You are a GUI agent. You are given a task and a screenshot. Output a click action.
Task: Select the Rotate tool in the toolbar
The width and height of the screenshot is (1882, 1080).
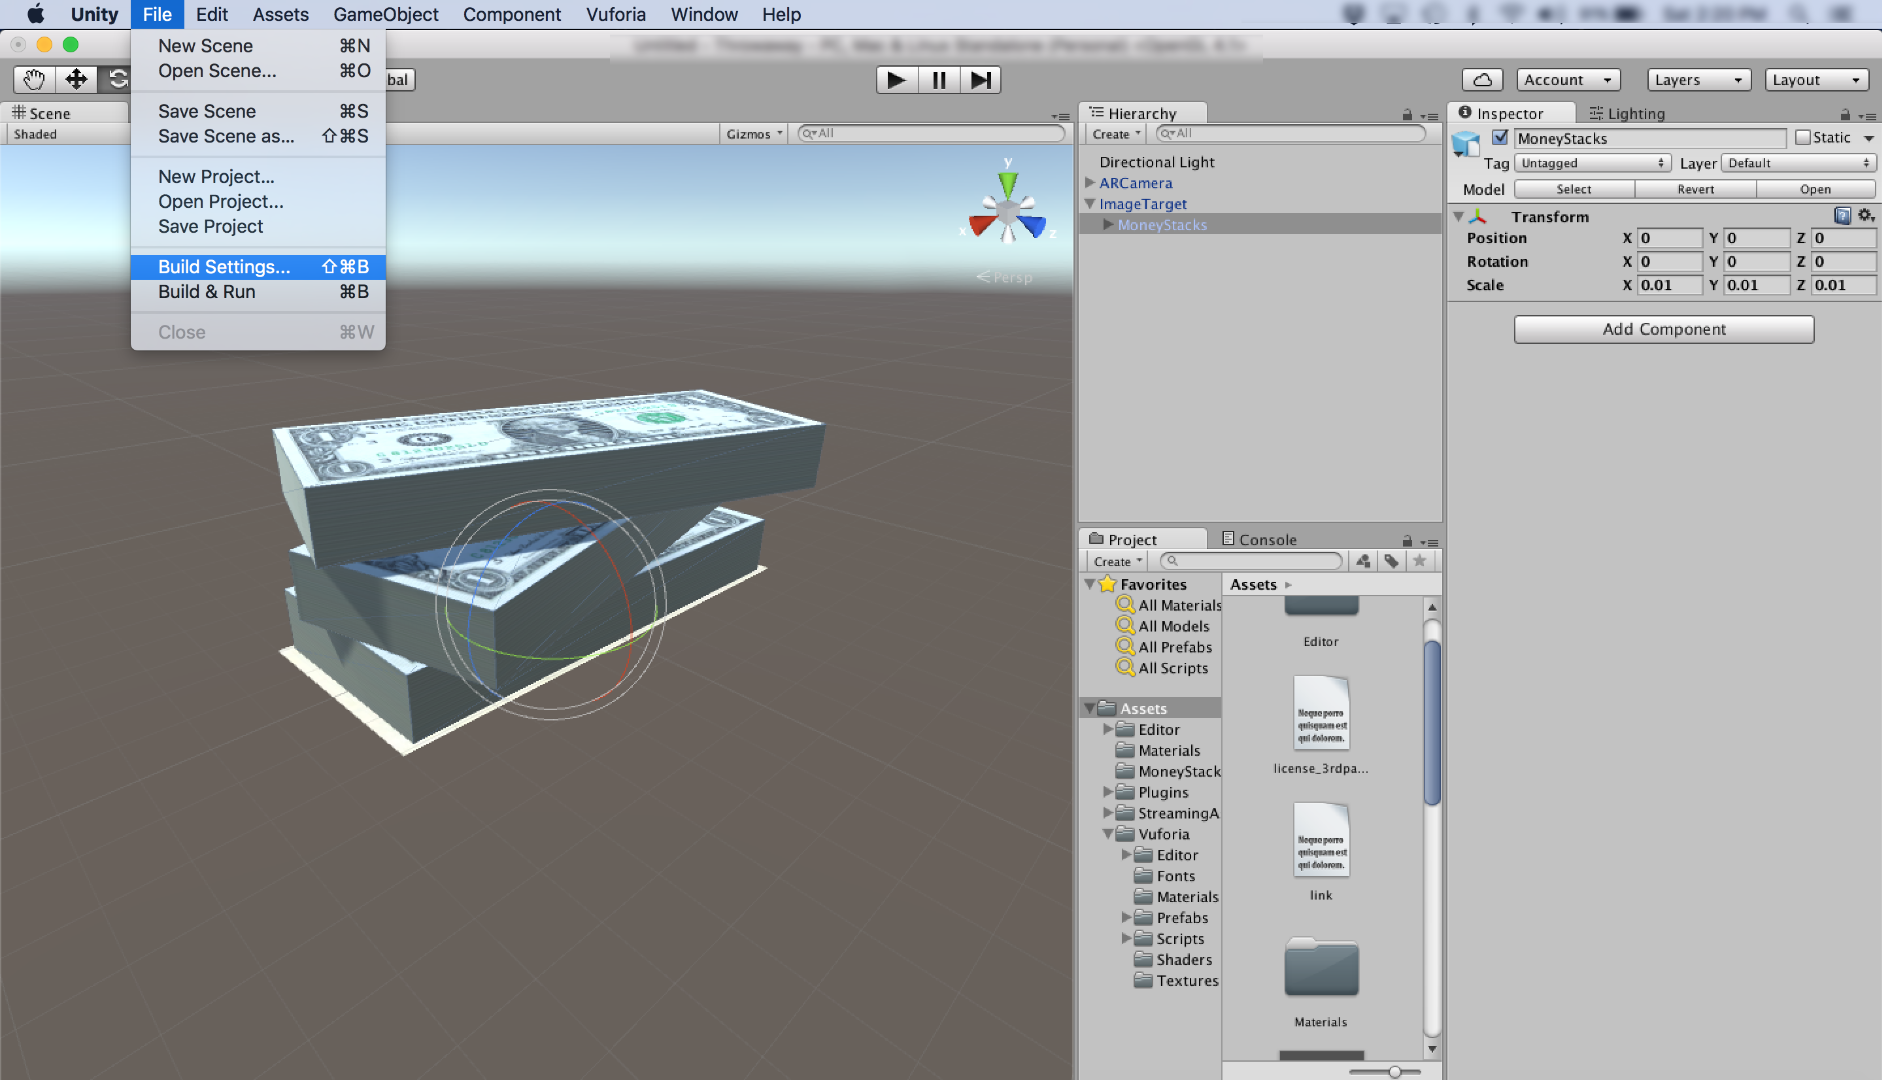click(120, 79)
